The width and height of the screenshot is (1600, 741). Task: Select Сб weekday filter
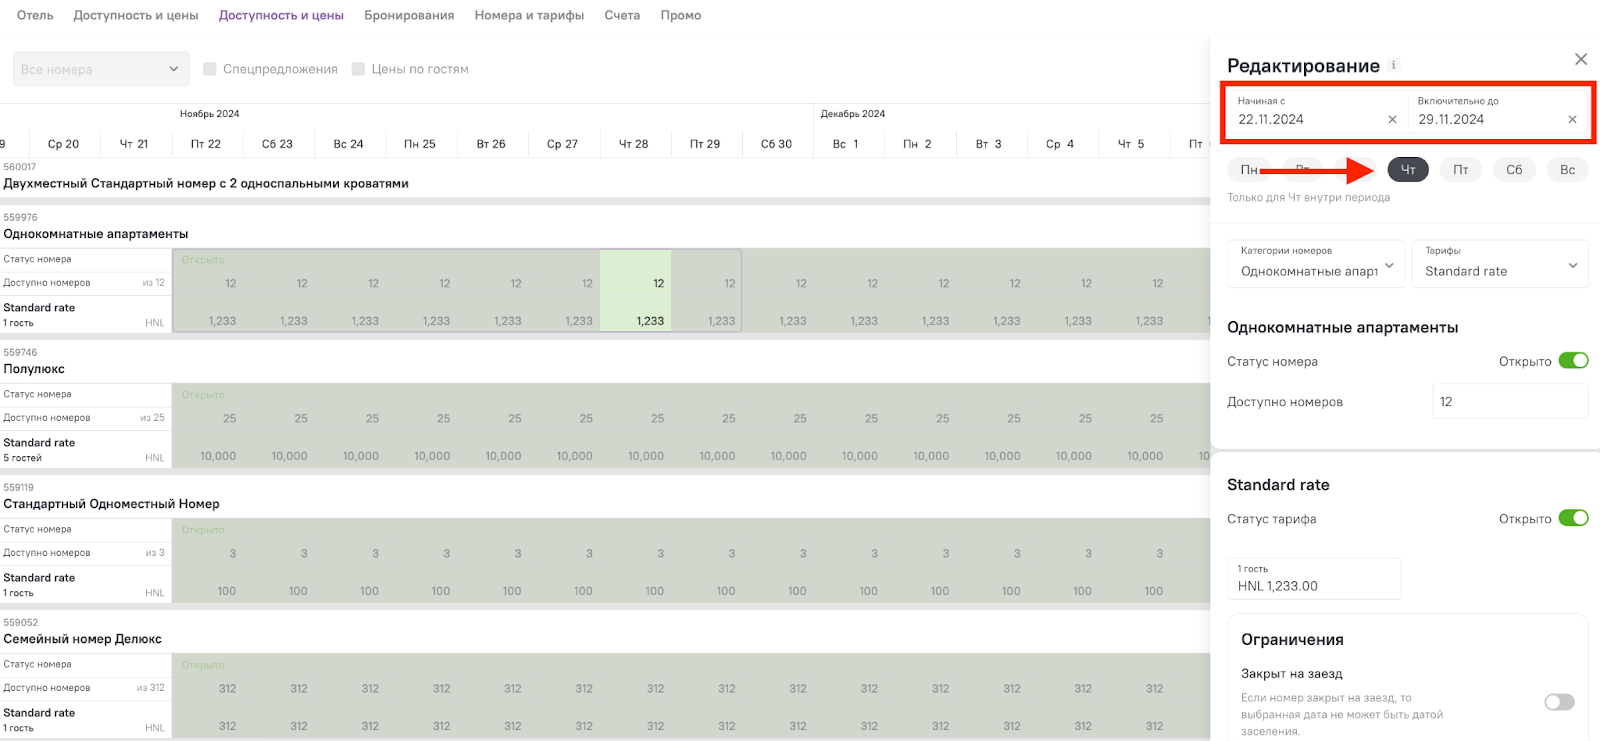click(x=1514, y=170)
